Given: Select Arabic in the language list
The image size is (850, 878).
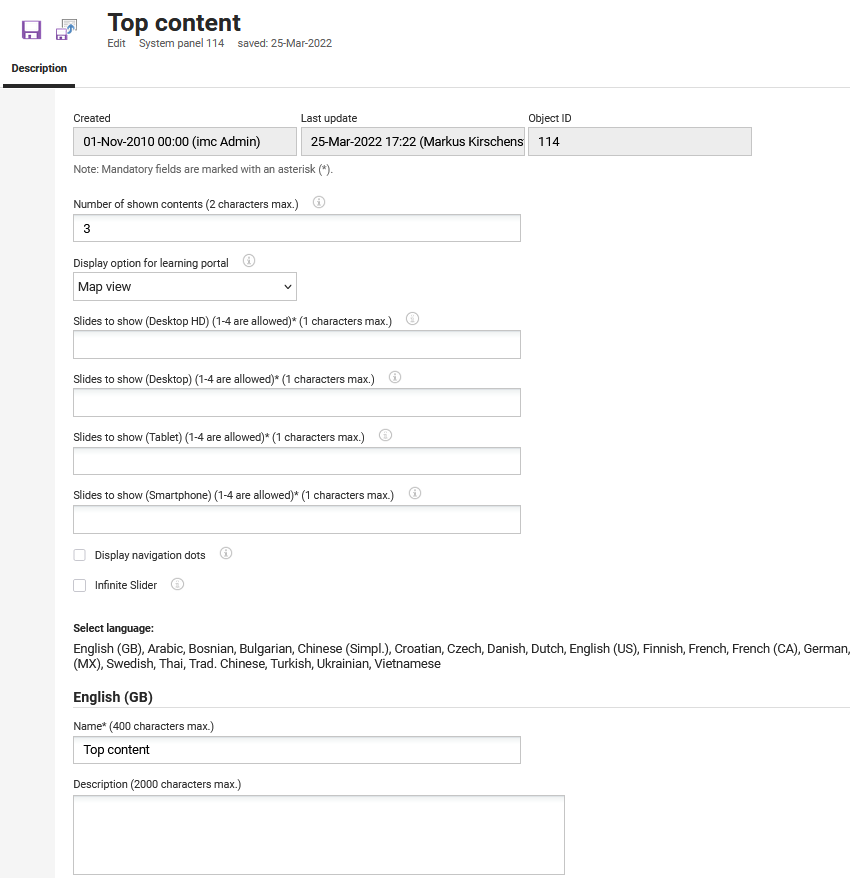Looking at the screenshot, I should 164,649.
